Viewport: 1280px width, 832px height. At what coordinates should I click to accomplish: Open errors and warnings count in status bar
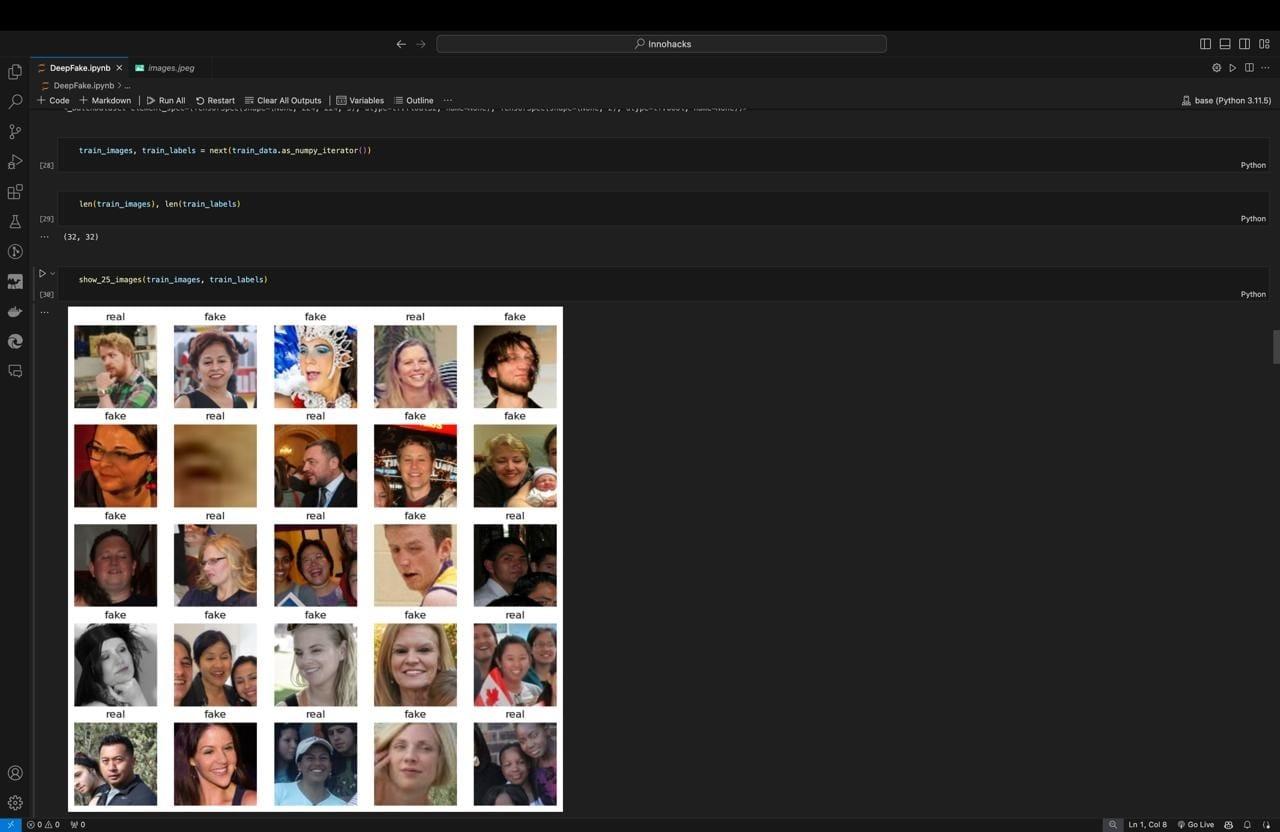(43, 825)
